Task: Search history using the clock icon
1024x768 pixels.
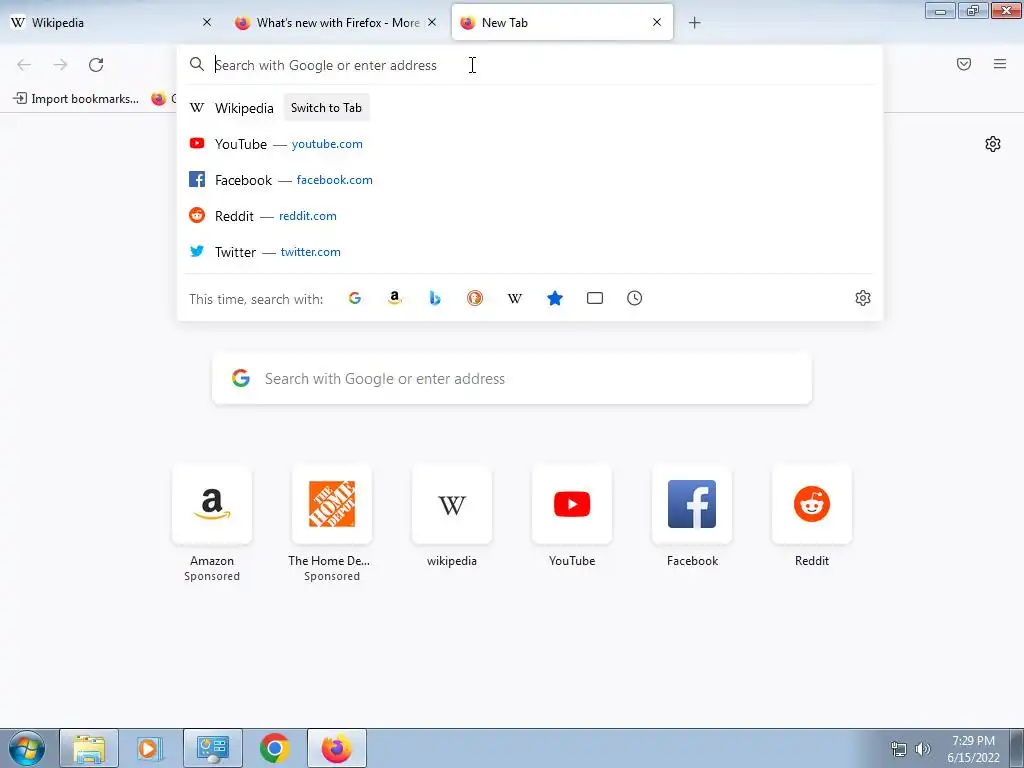Action: point(635,298)
